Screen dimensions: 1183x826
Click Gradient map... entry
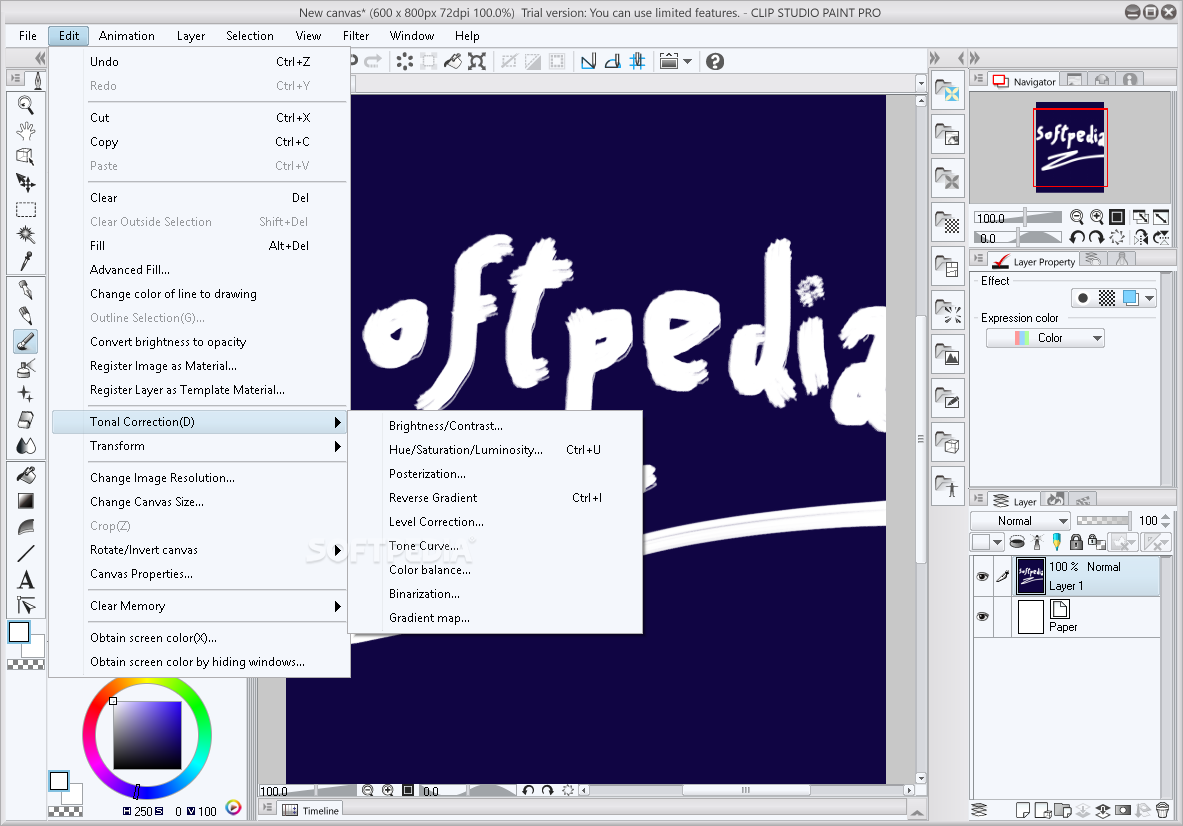(429, 618)
